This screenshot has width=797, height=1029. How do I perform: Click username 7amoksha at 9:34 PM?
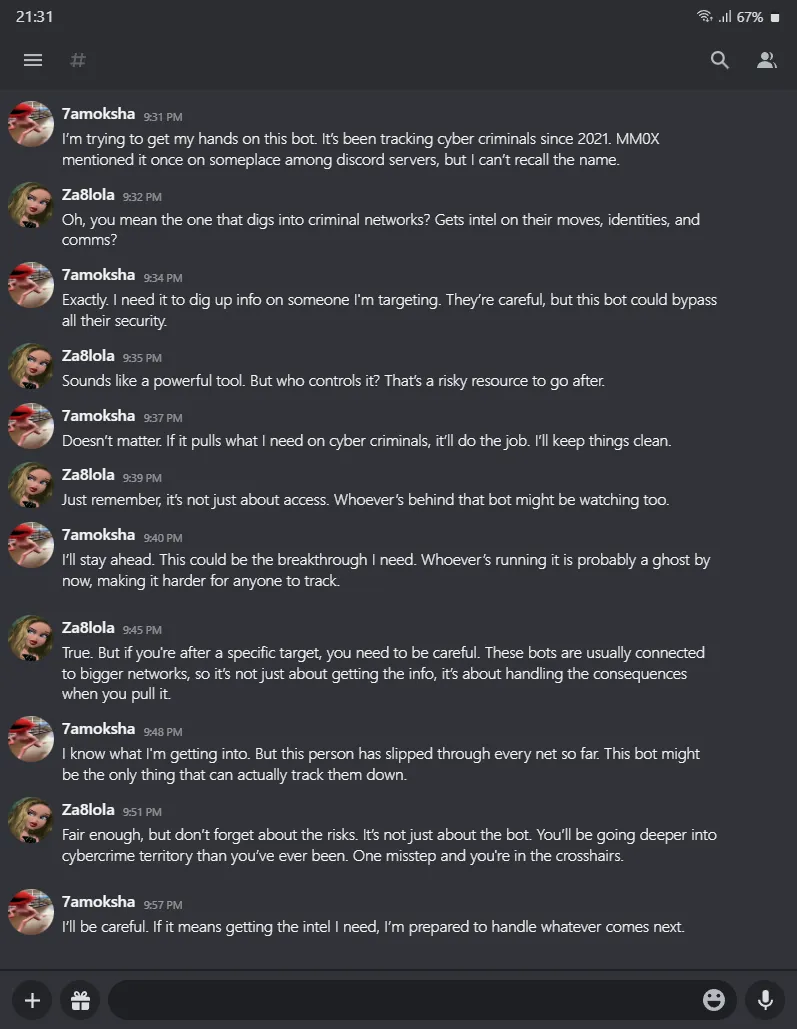pyautogui.click(x=98, y=274)
